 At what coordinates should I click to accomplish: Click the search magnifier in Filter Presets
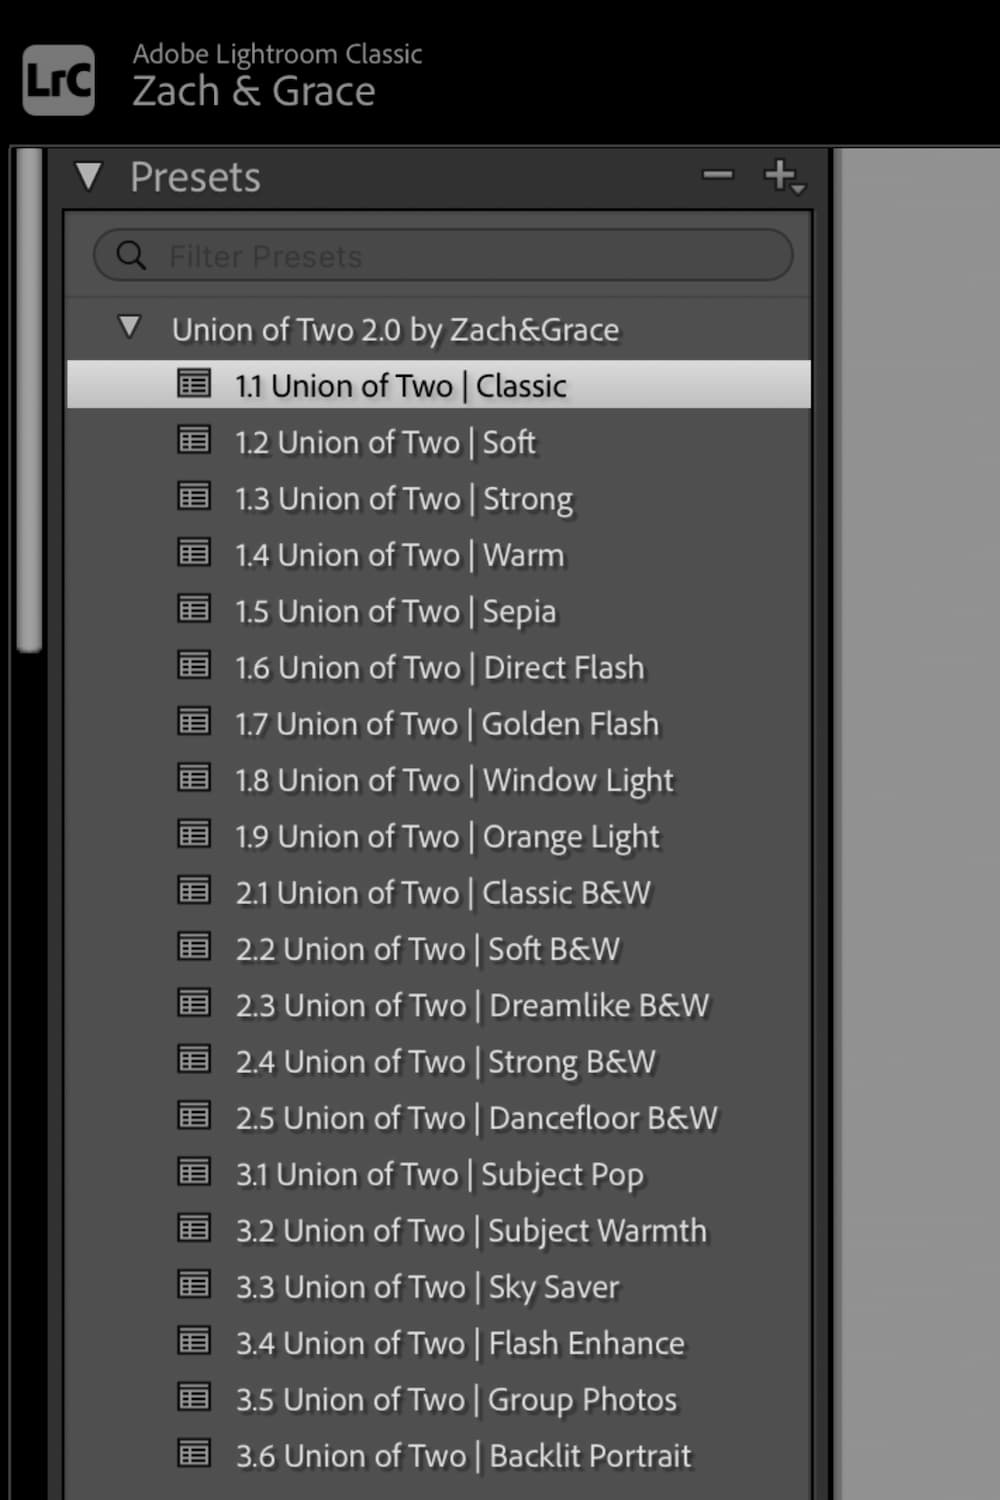pos(131,256)
